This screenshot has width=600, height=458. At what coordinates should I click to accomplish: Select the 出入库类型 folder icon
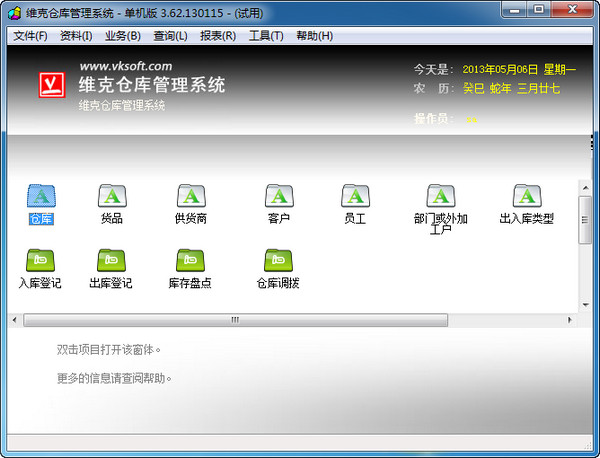[527, 196]
